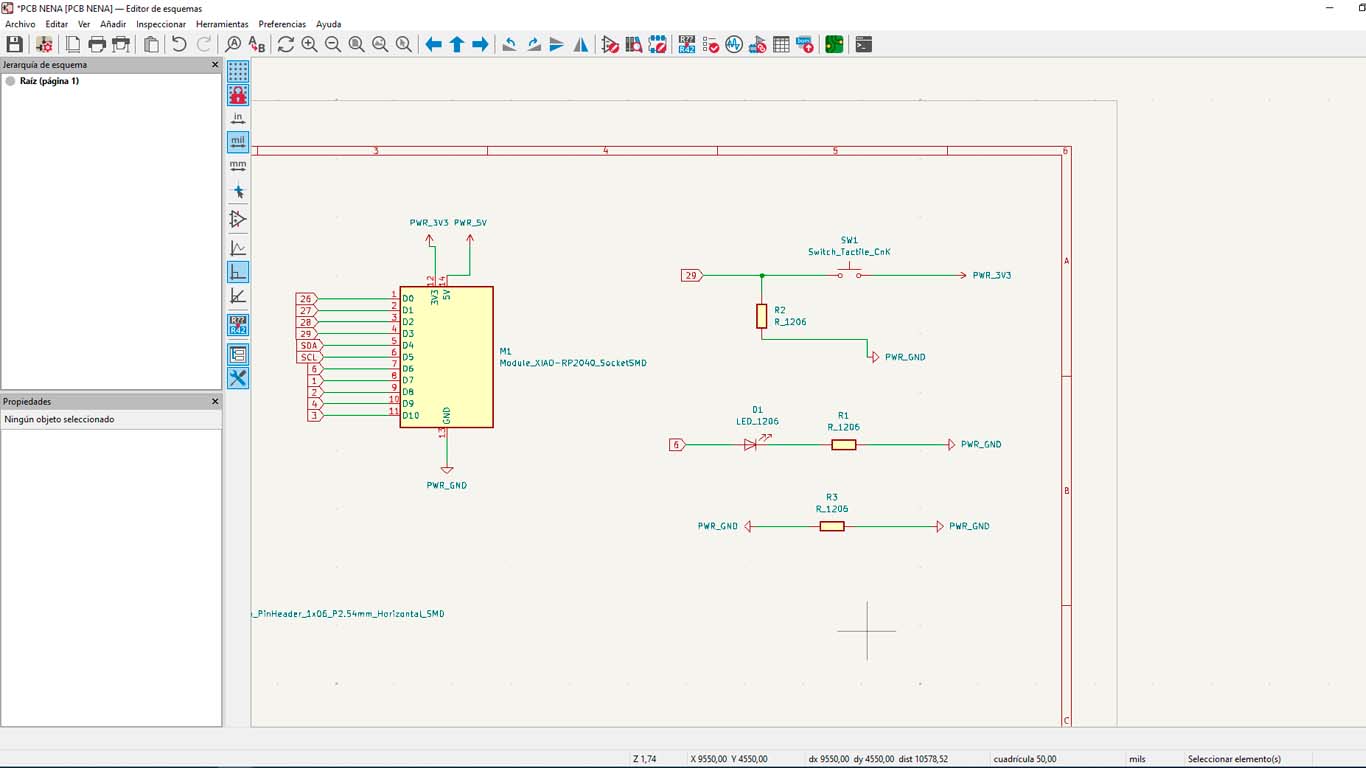Mirror selection vertically

[x=557, y=44]
